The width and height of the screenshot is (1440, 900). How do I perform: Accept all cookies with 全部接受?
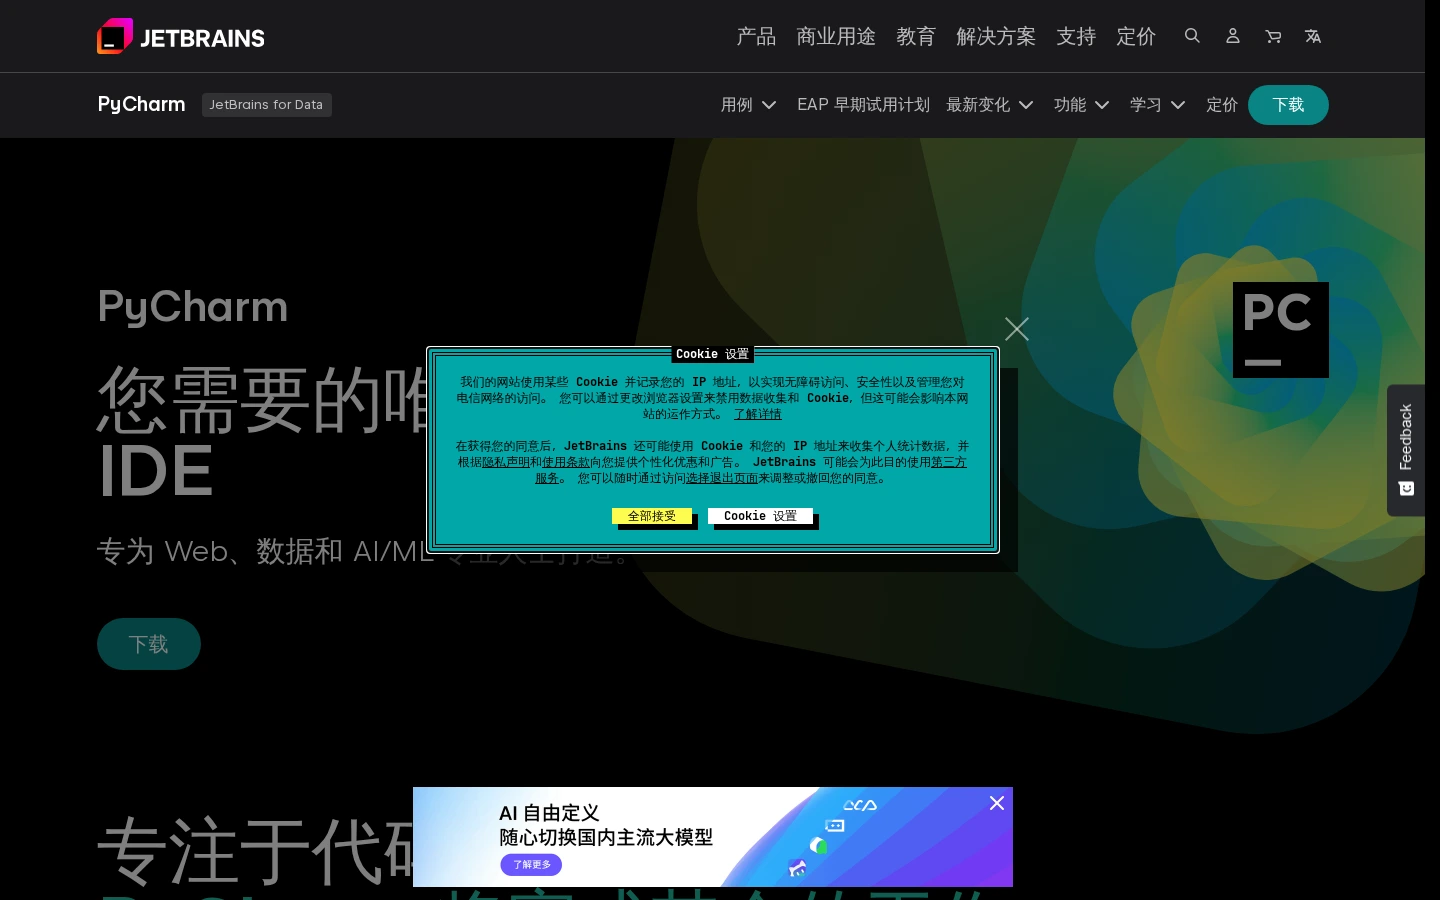pyautogui.click(x=652, y=516)
